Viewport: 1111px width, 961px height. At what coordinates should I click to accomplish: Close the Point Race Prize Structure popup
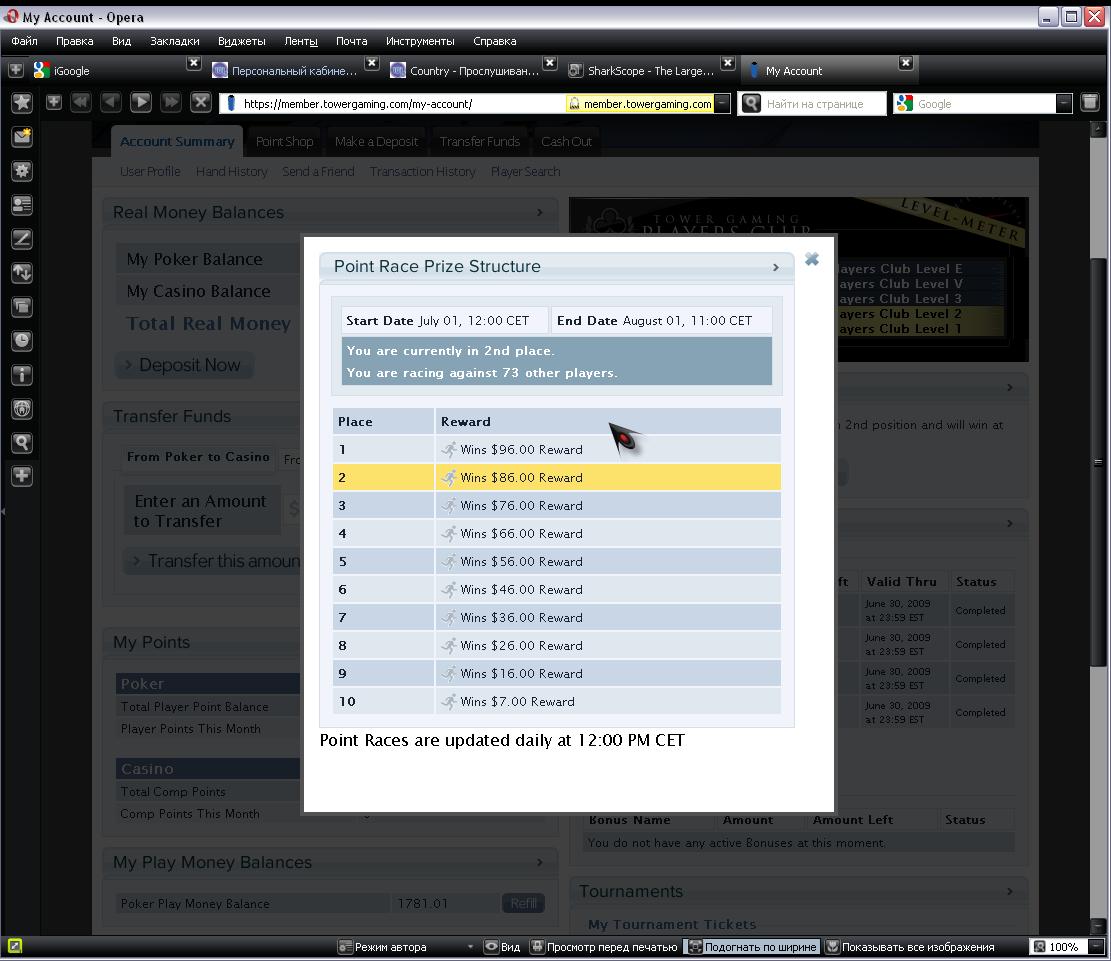pyautogui.click(x=812, y=259)
